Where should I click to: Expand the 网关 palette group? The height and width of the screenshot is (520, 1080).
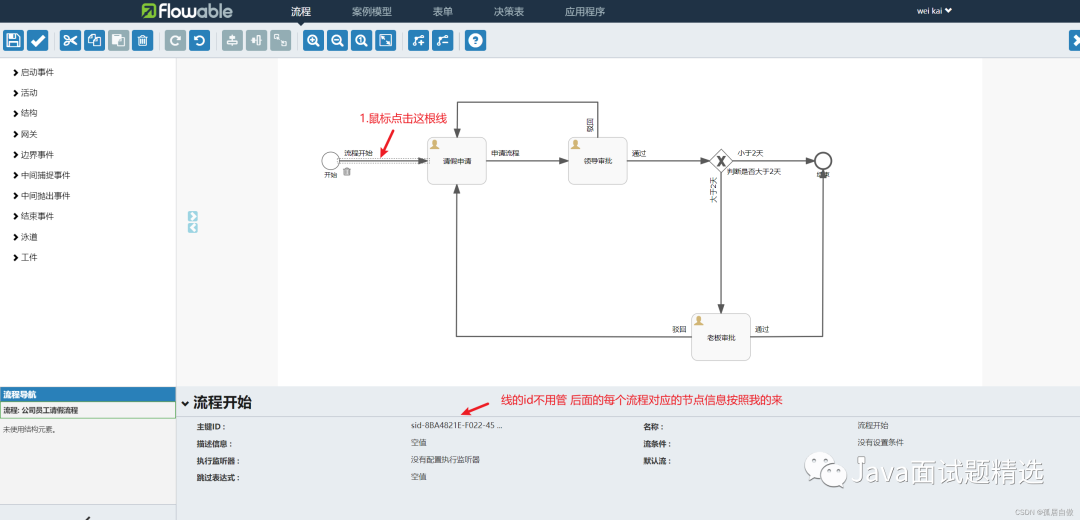(x=29, y=134)
